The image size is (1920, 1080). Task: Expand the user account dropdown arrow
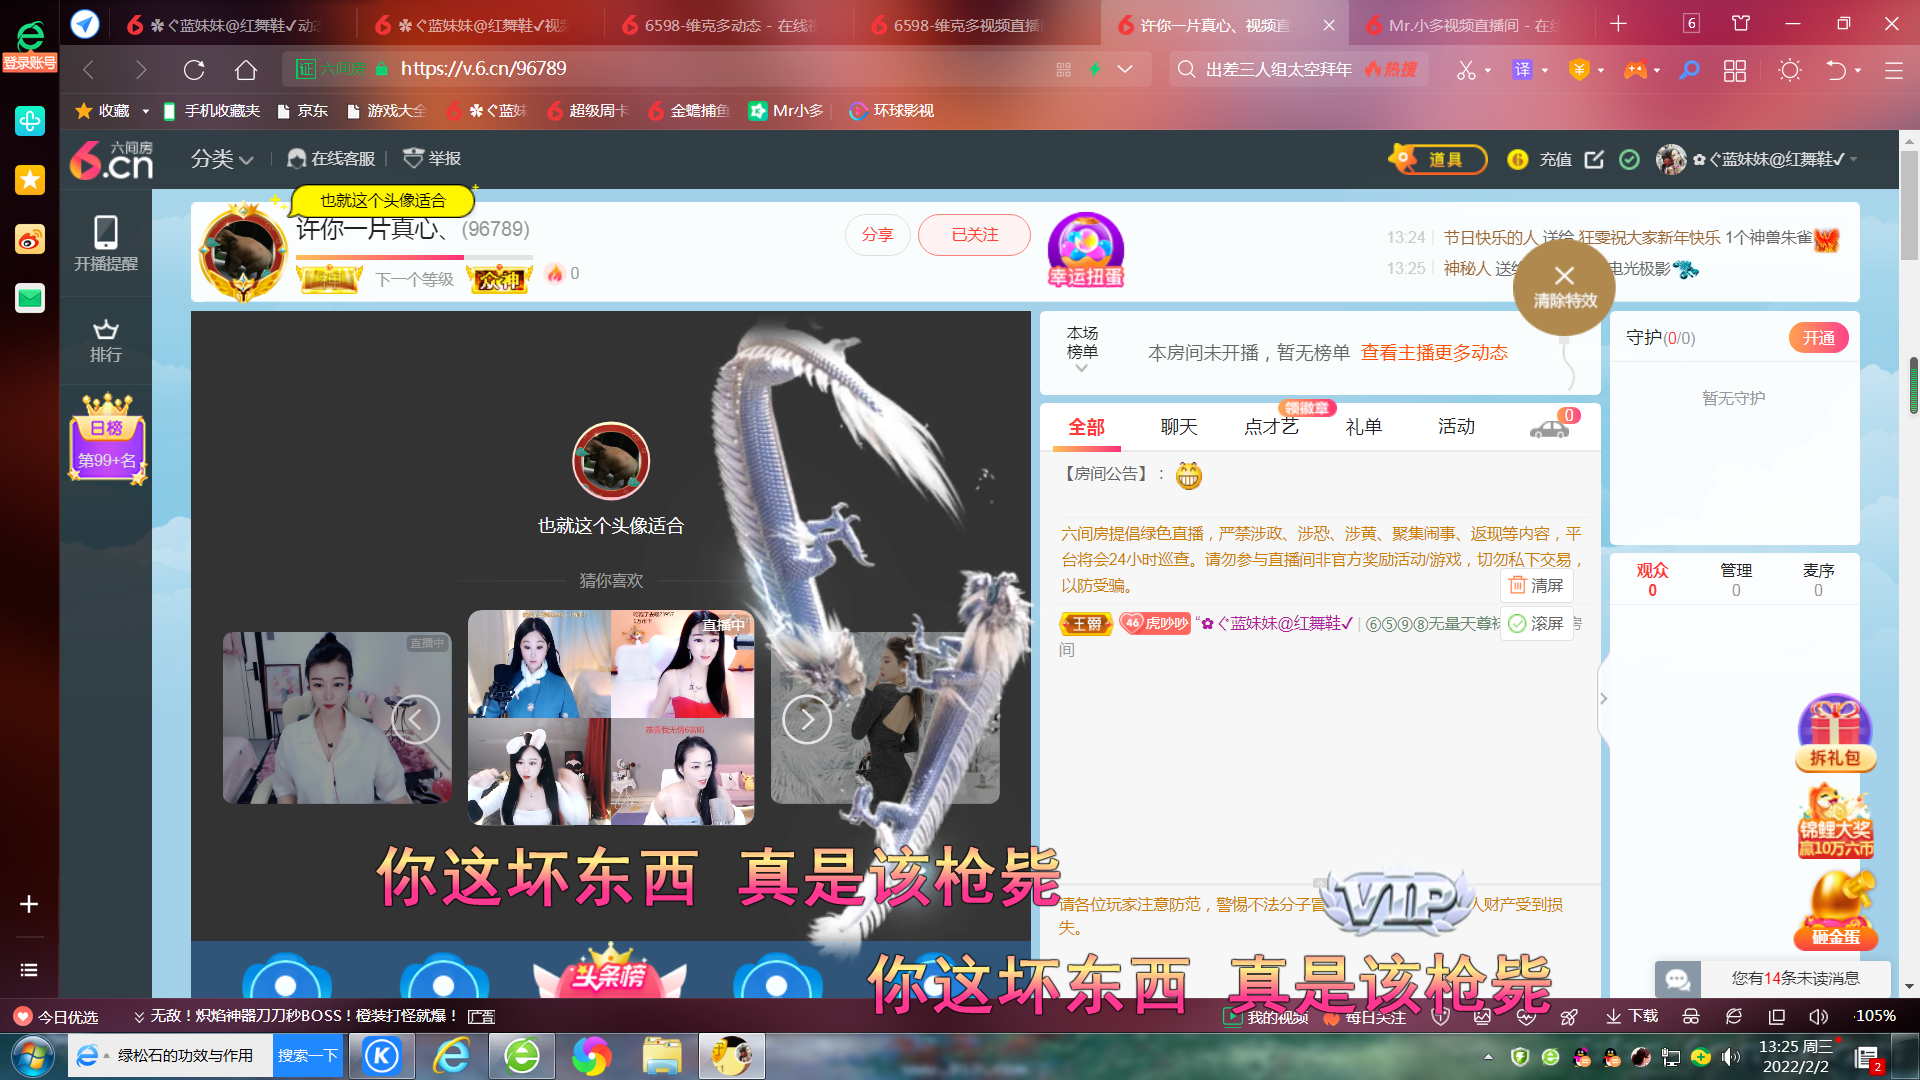click(x=1853, y=159)
